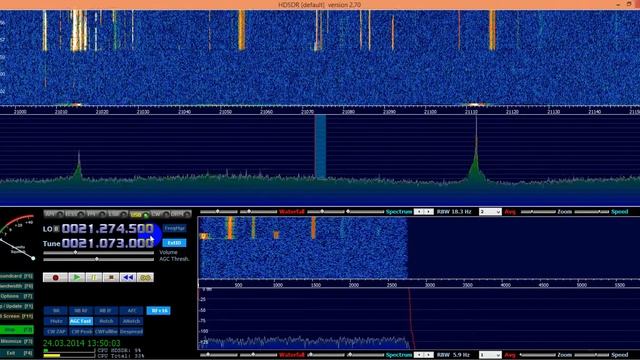The image size is (640, 360).
Task: Click the 21070 mark on RF frequency scale
Action: click(308, 111)
